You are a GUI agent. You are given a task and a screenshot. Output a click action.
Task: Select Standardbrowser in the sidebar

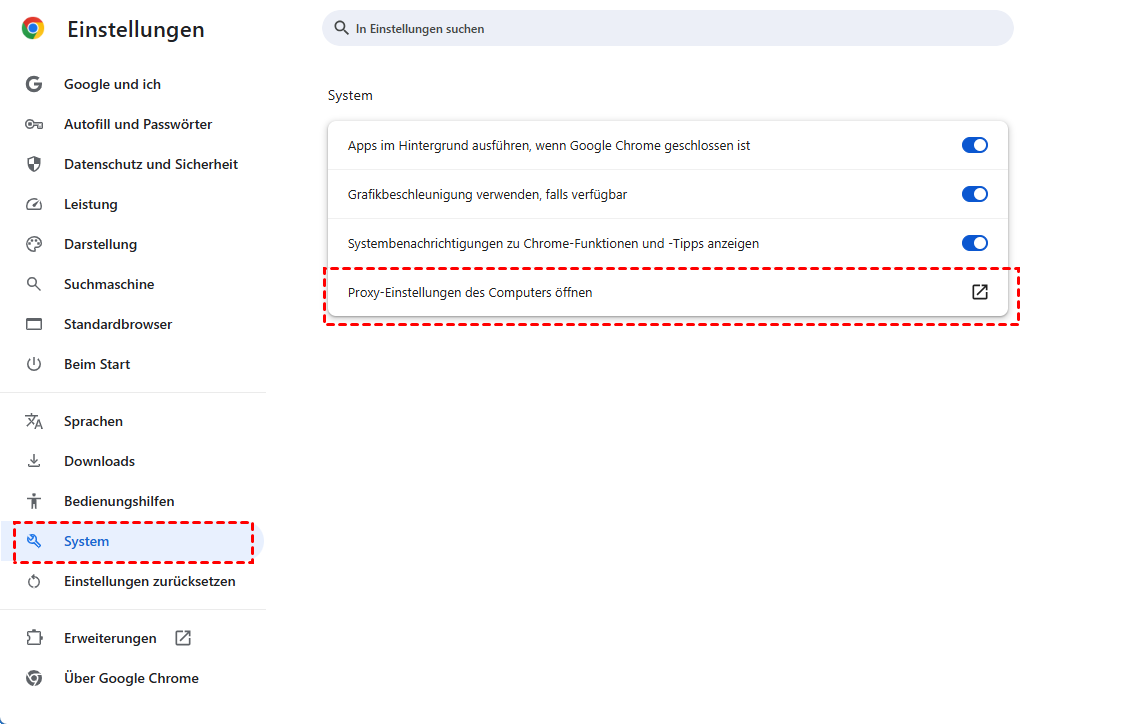(118, 325)
